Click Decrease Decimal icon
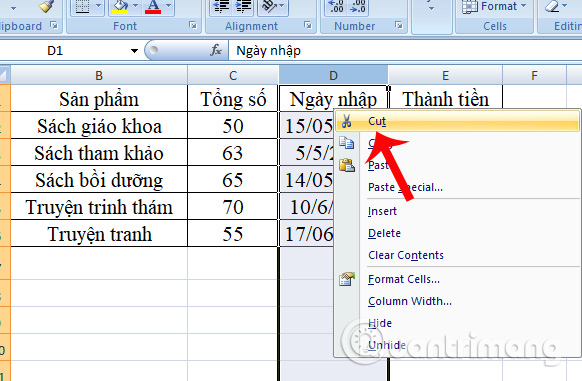Screen dimensions: 582x381 pyautogui.click(x=359, y=7)
